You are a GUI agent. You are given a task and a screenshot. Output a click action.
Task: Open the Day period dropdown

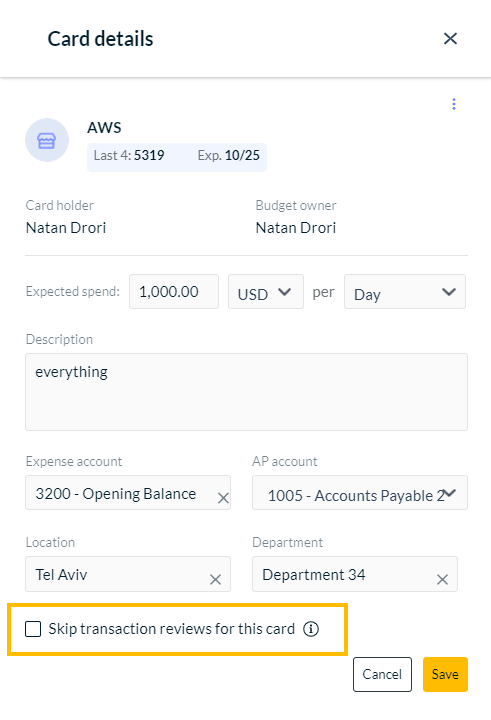click(x=405, y=292)
